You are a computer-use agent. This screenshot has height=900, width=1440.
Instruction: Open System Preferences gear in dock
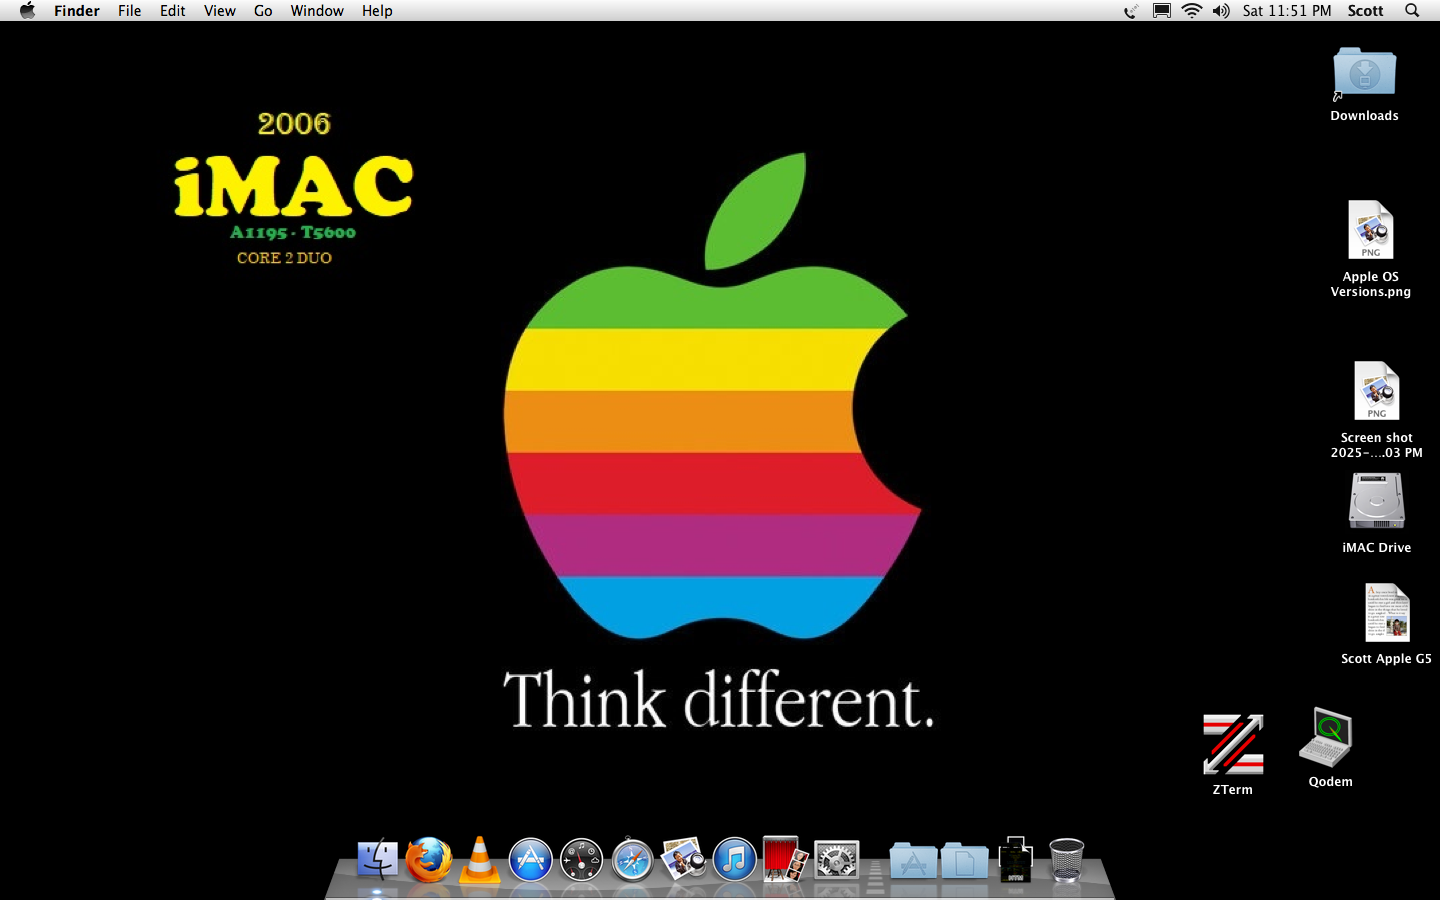pyautogui.click(x=836, y=860)
